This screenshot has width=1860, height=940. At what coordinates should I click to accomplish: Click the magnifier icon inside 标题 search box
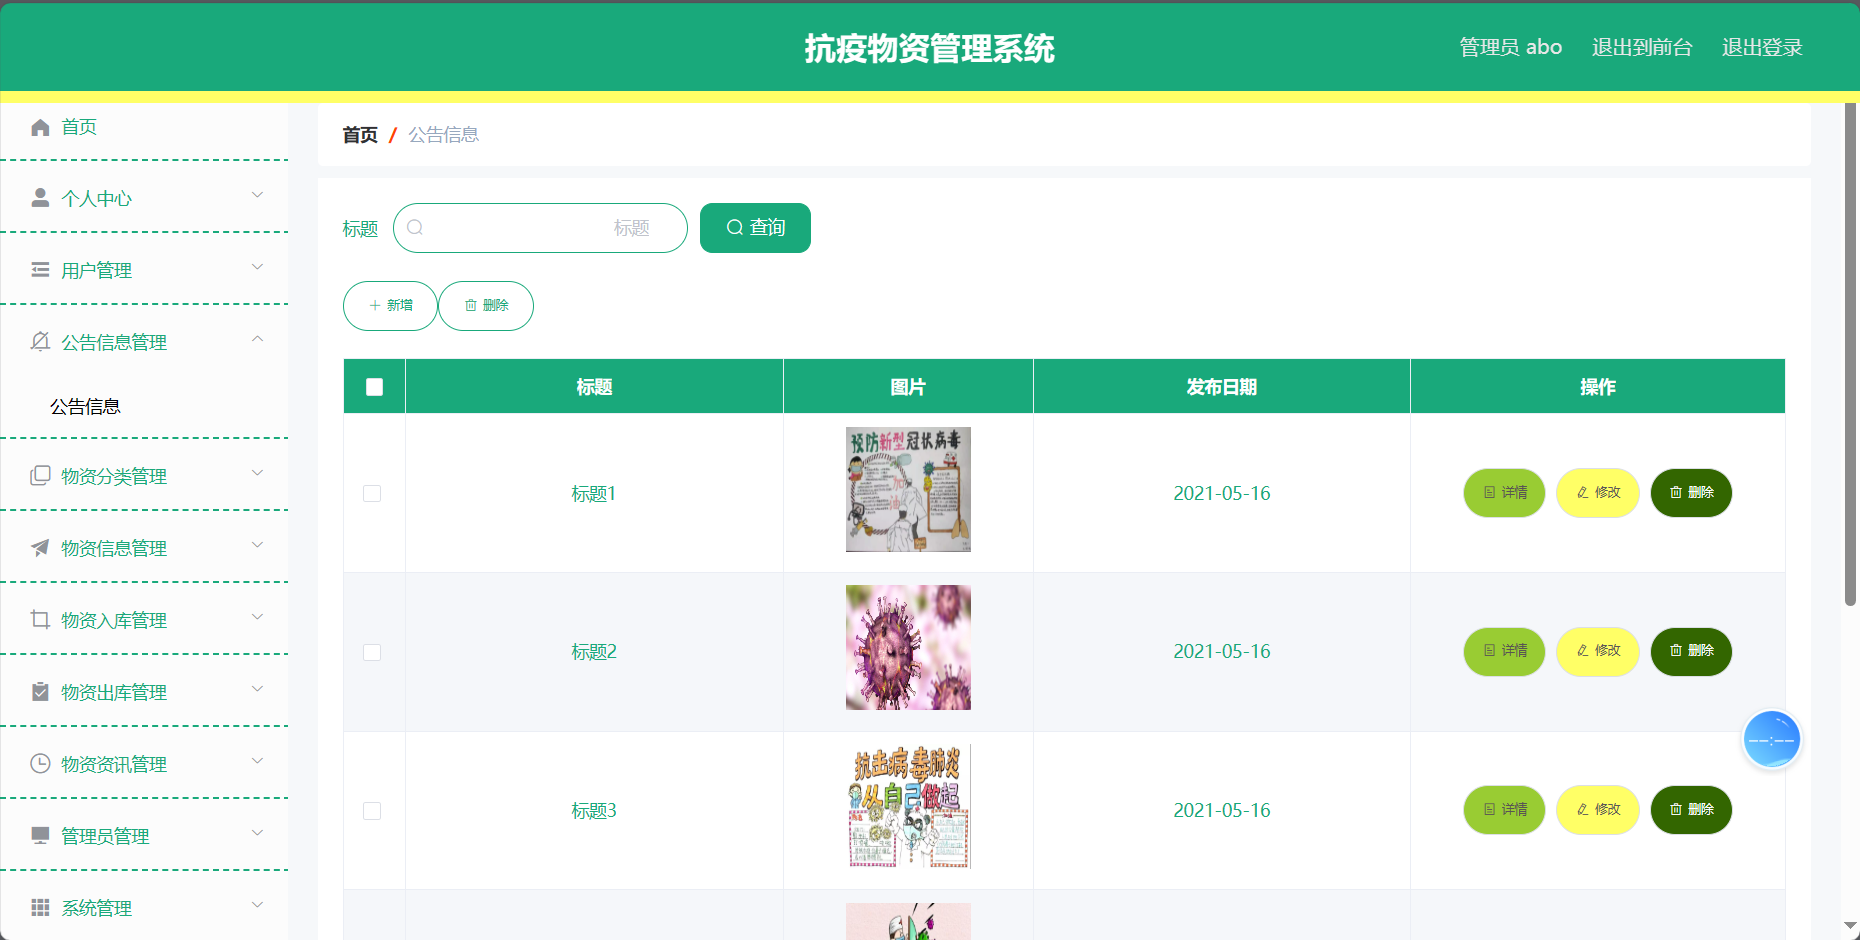pyautogui.click(x=415, y=228)
